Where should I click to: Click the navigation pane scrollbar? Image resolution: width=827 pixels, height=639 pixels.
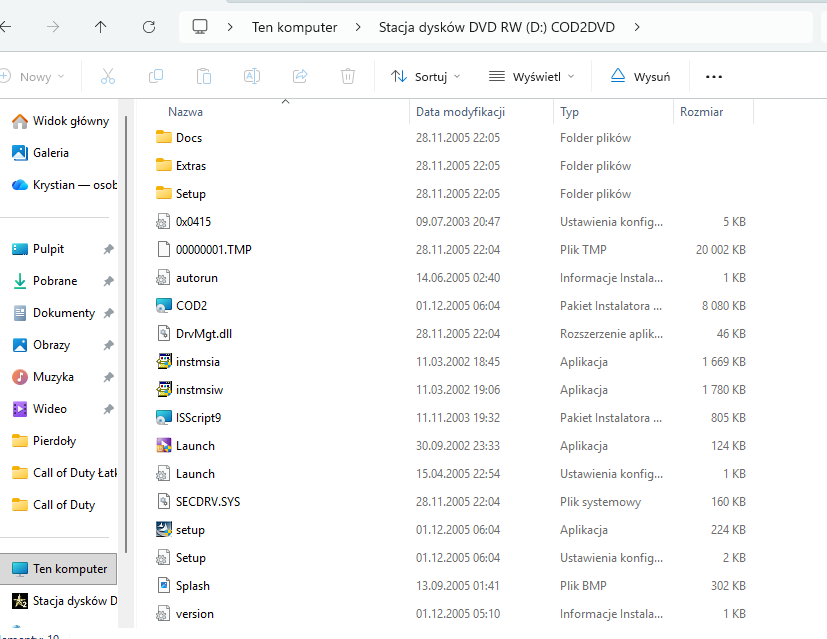[x=126, y=334]
